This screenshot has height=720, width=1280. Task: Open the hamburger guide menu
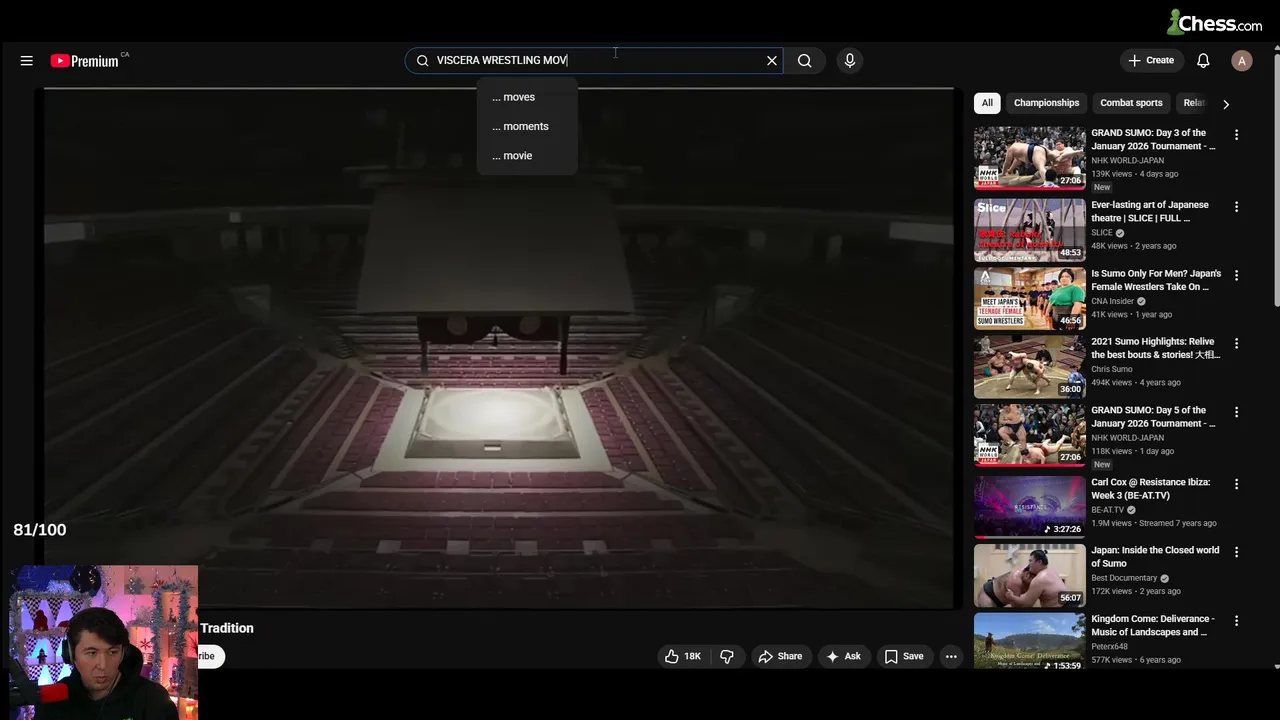tap(27, 61)
